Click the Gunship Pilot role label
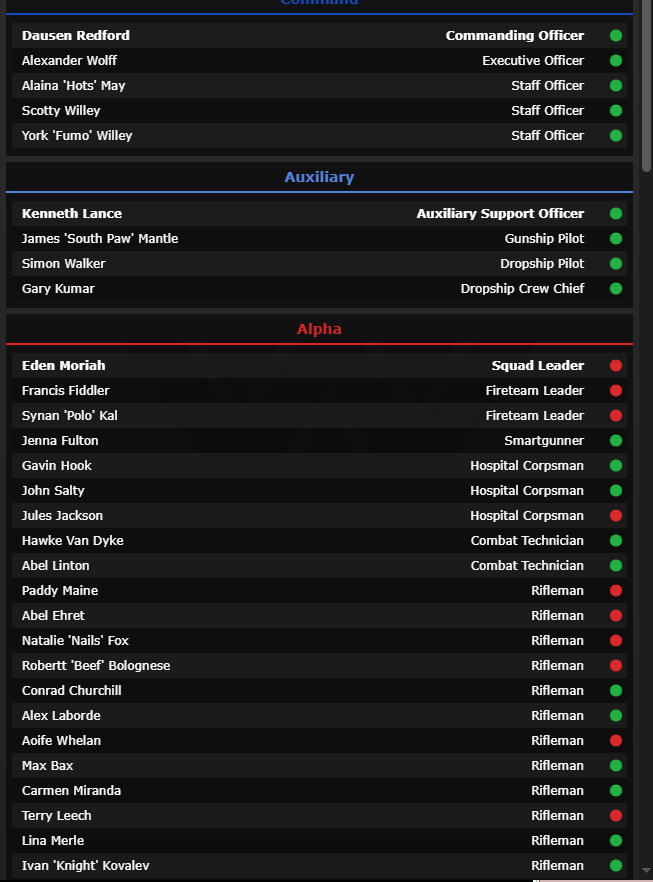Screen dimensions: 653x882 point(544,239)
